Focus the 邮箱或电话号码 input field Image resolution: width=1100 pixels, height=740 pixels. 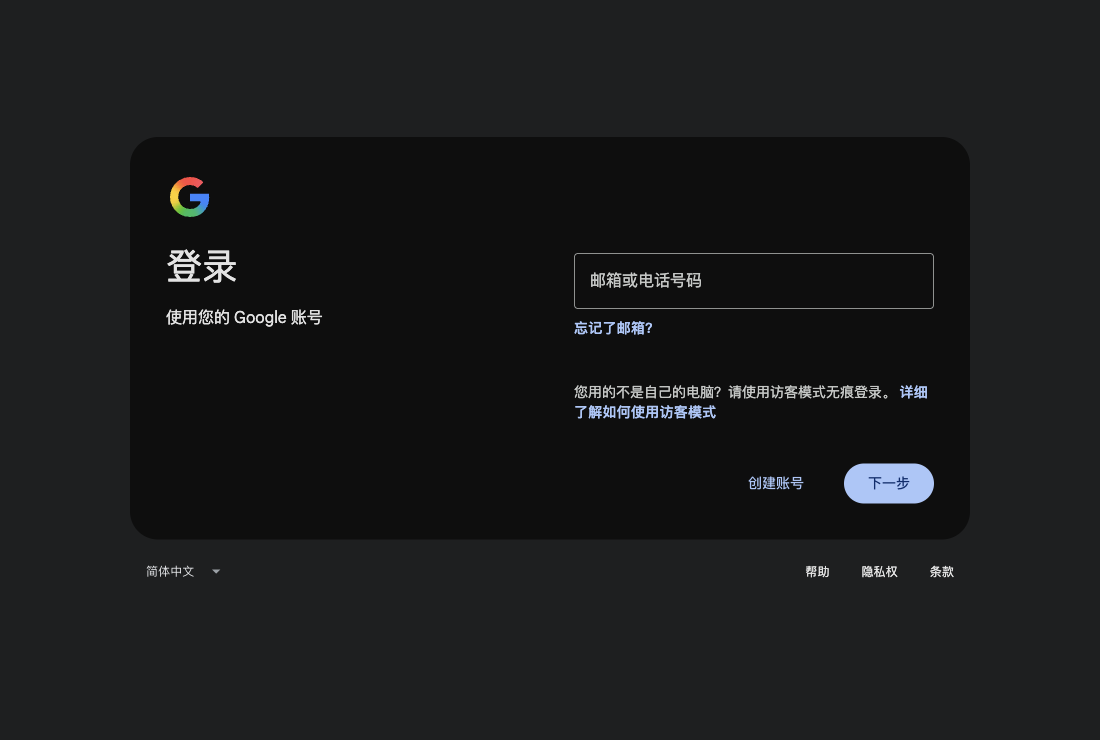[753, 281]
